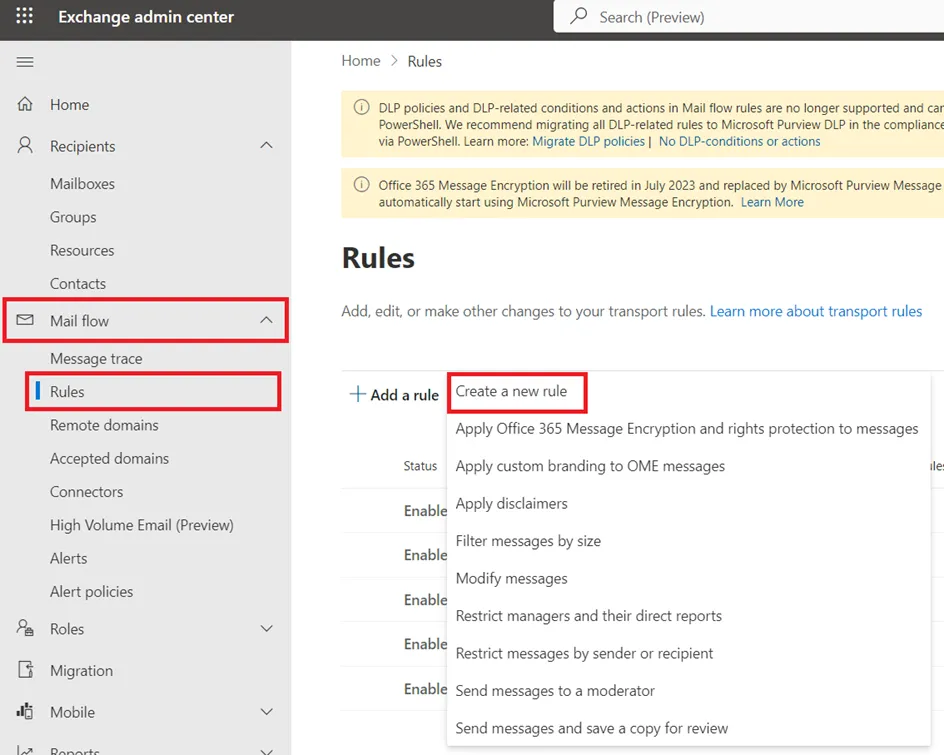
Task: Choose Apply disclaimers from the menu
Action: 511,503
